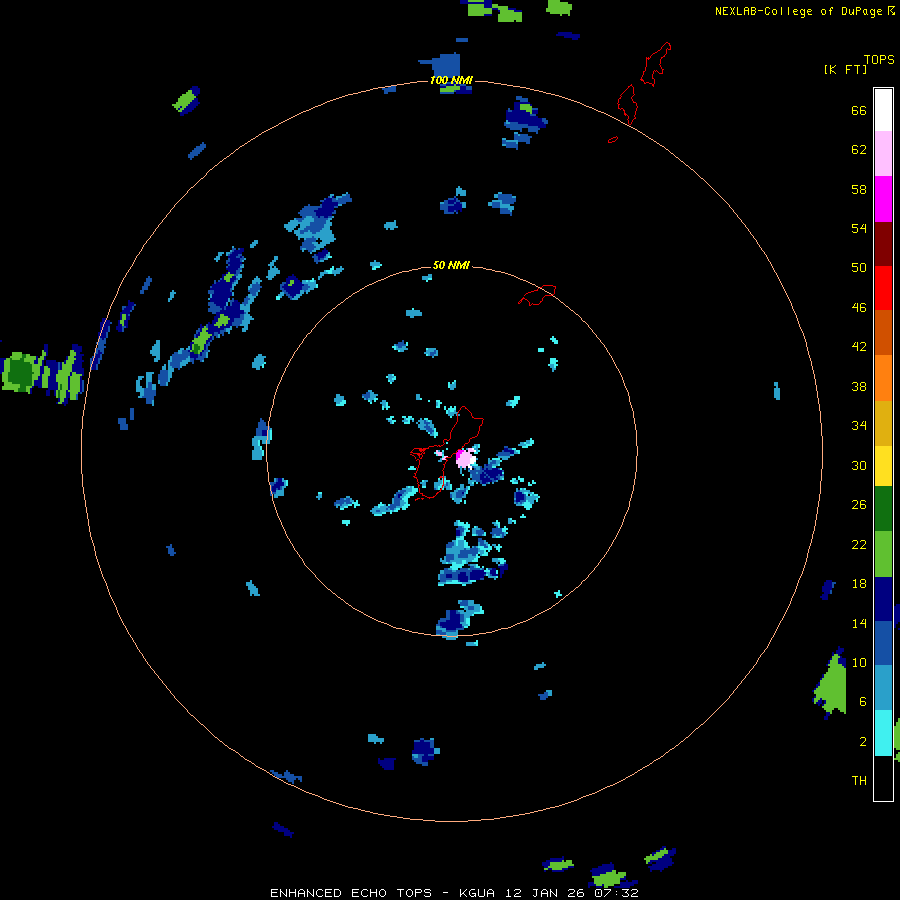900x900 pixels.
Task: Select the white swatch in the legend
Action: click(x=883, y=110)
